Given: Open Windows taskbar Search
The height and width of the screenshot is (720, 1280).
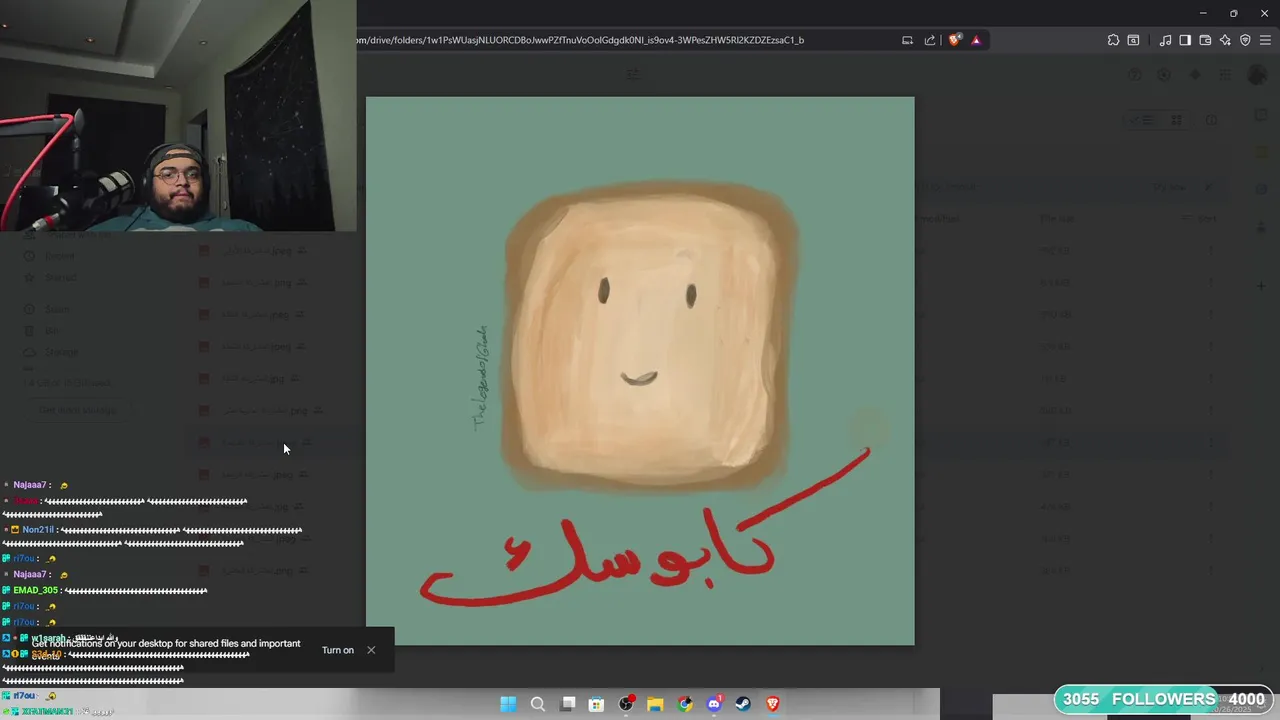Looking at the screenshot, I should click(537, 704).
